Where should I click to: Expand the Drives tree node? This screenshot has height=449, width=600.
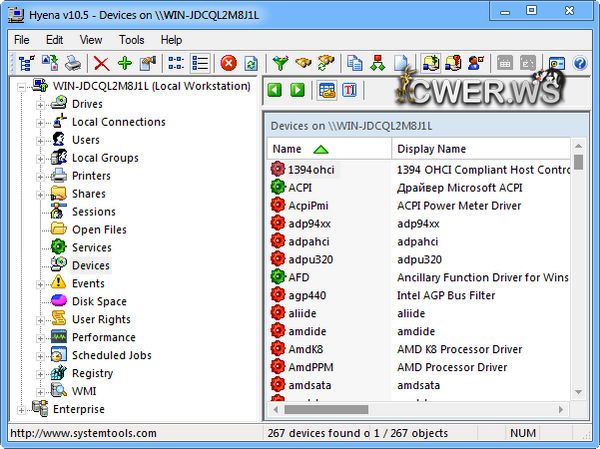click(x=41, y=104)
